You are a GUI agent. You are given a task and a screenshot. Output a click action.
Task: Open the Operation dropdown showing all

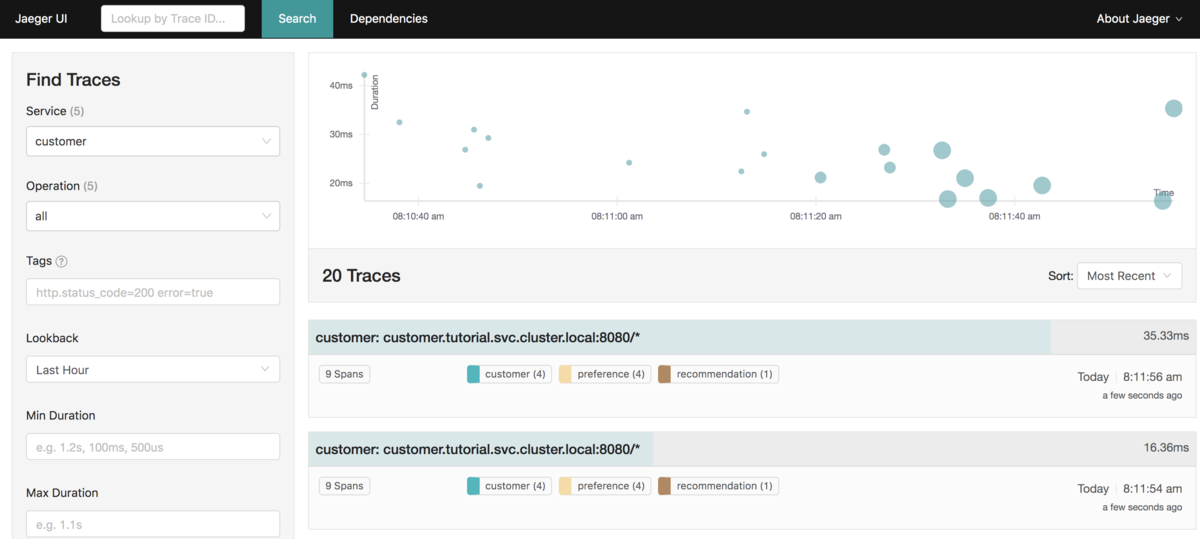[153, 216]
